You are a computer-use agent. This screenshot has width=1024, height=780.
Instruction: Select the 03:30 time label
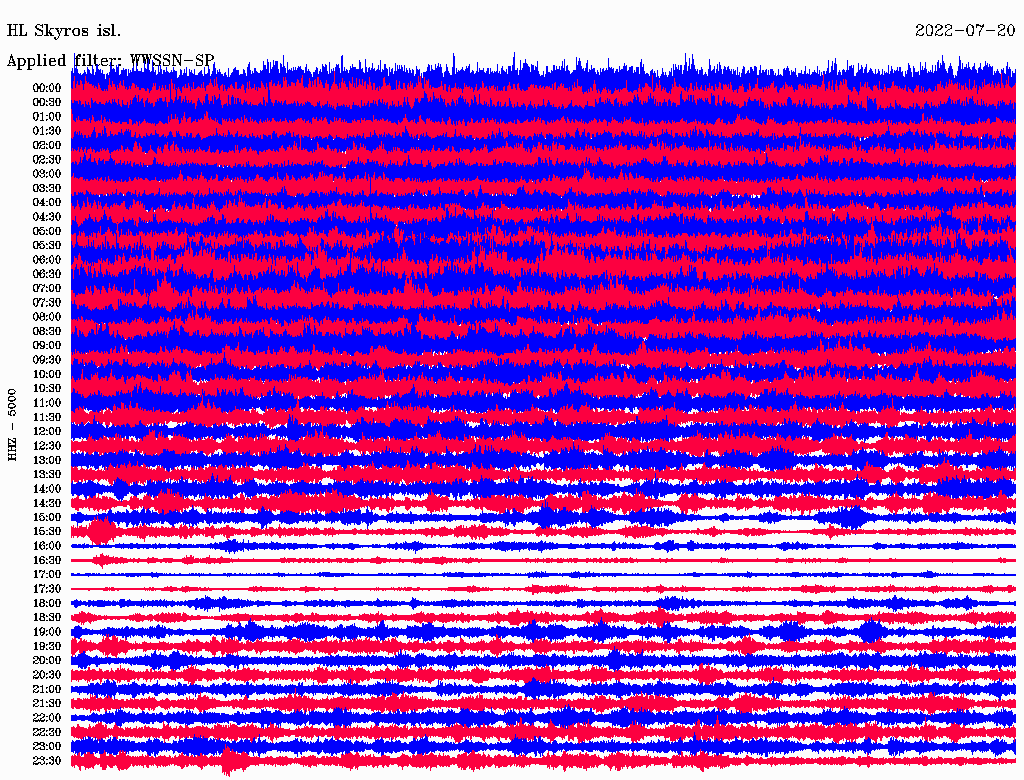click(x=47, y=188)
